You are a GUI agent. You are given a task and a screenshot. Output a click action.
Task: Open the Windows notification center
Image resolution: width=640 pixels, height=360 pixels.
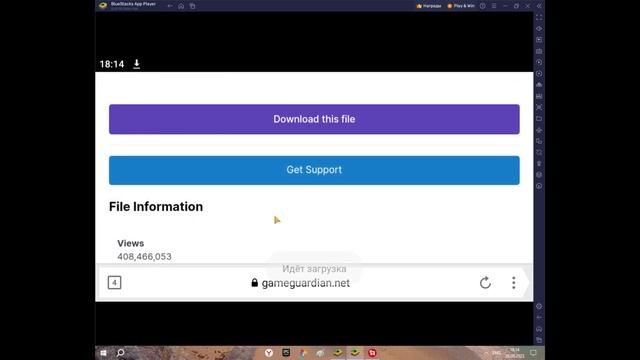(533, 353)
